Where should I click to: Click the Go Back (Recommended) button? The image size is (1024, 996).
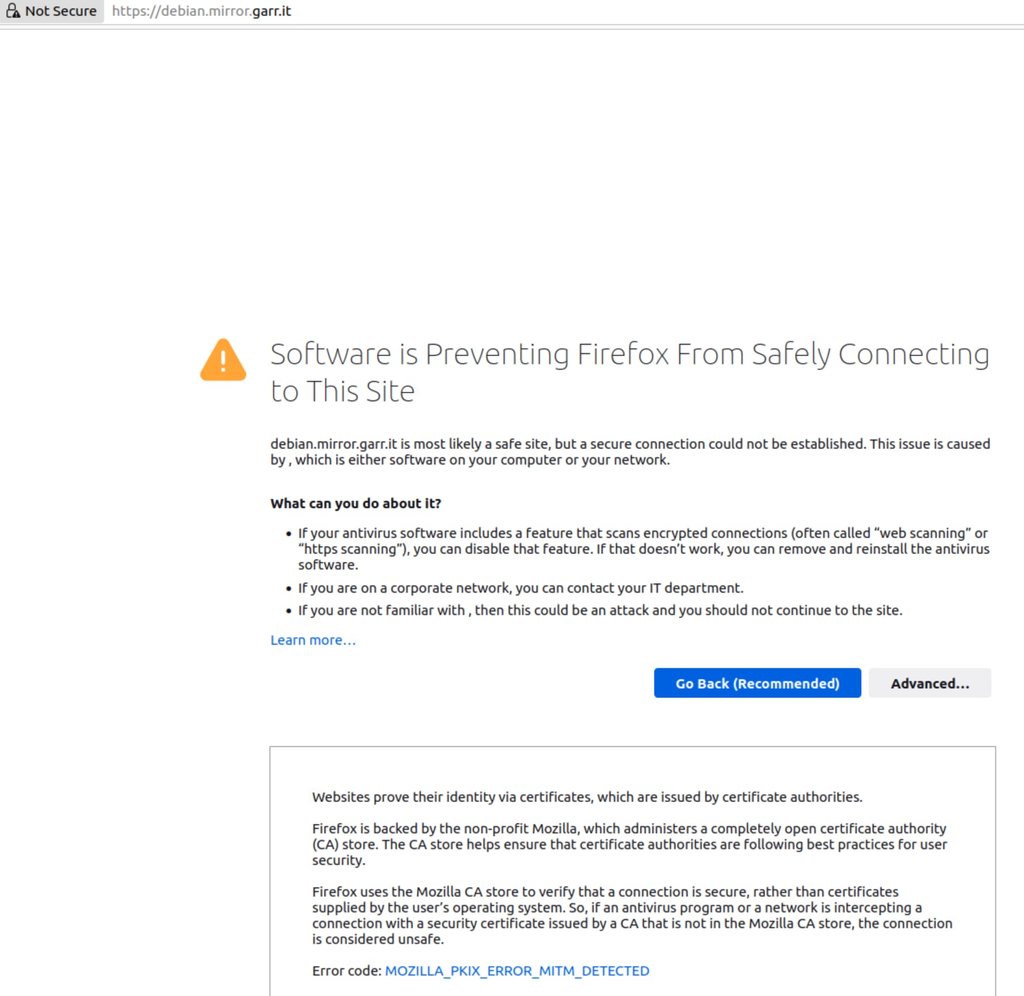(x=757, y=683)
